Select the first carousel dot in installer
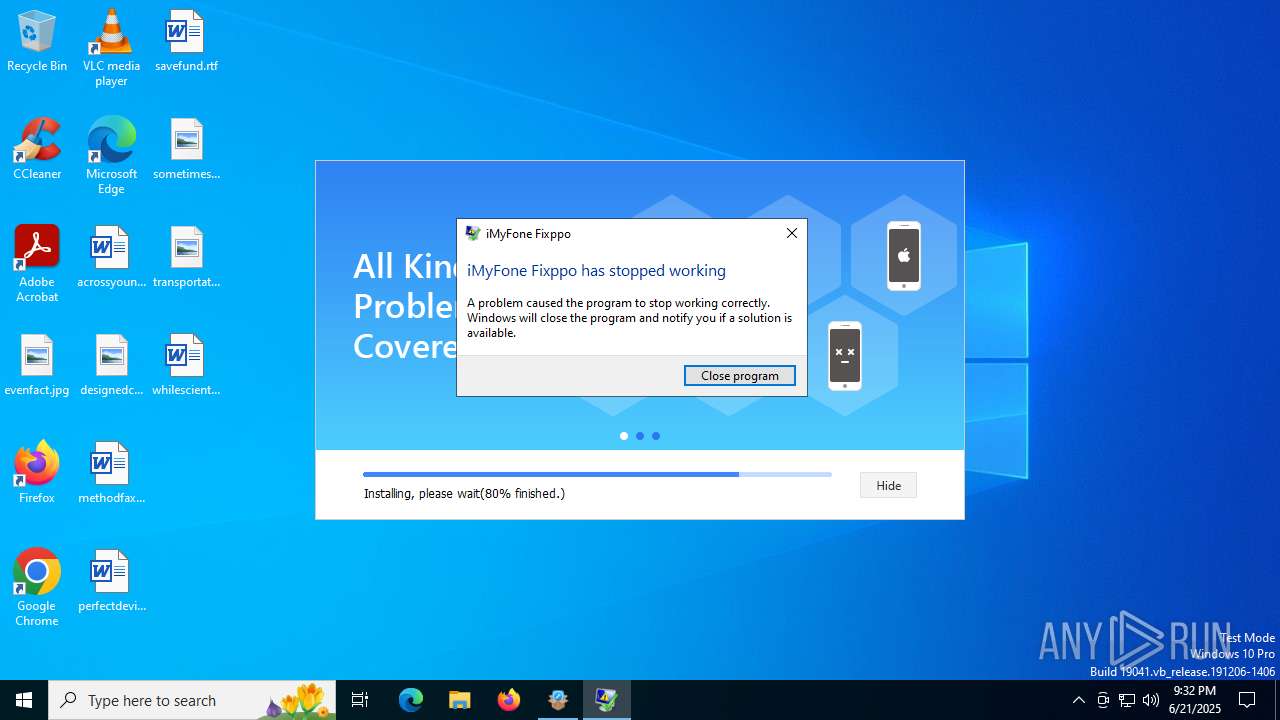The width and height of the screenshot is (1280, 720). point(624,436)
